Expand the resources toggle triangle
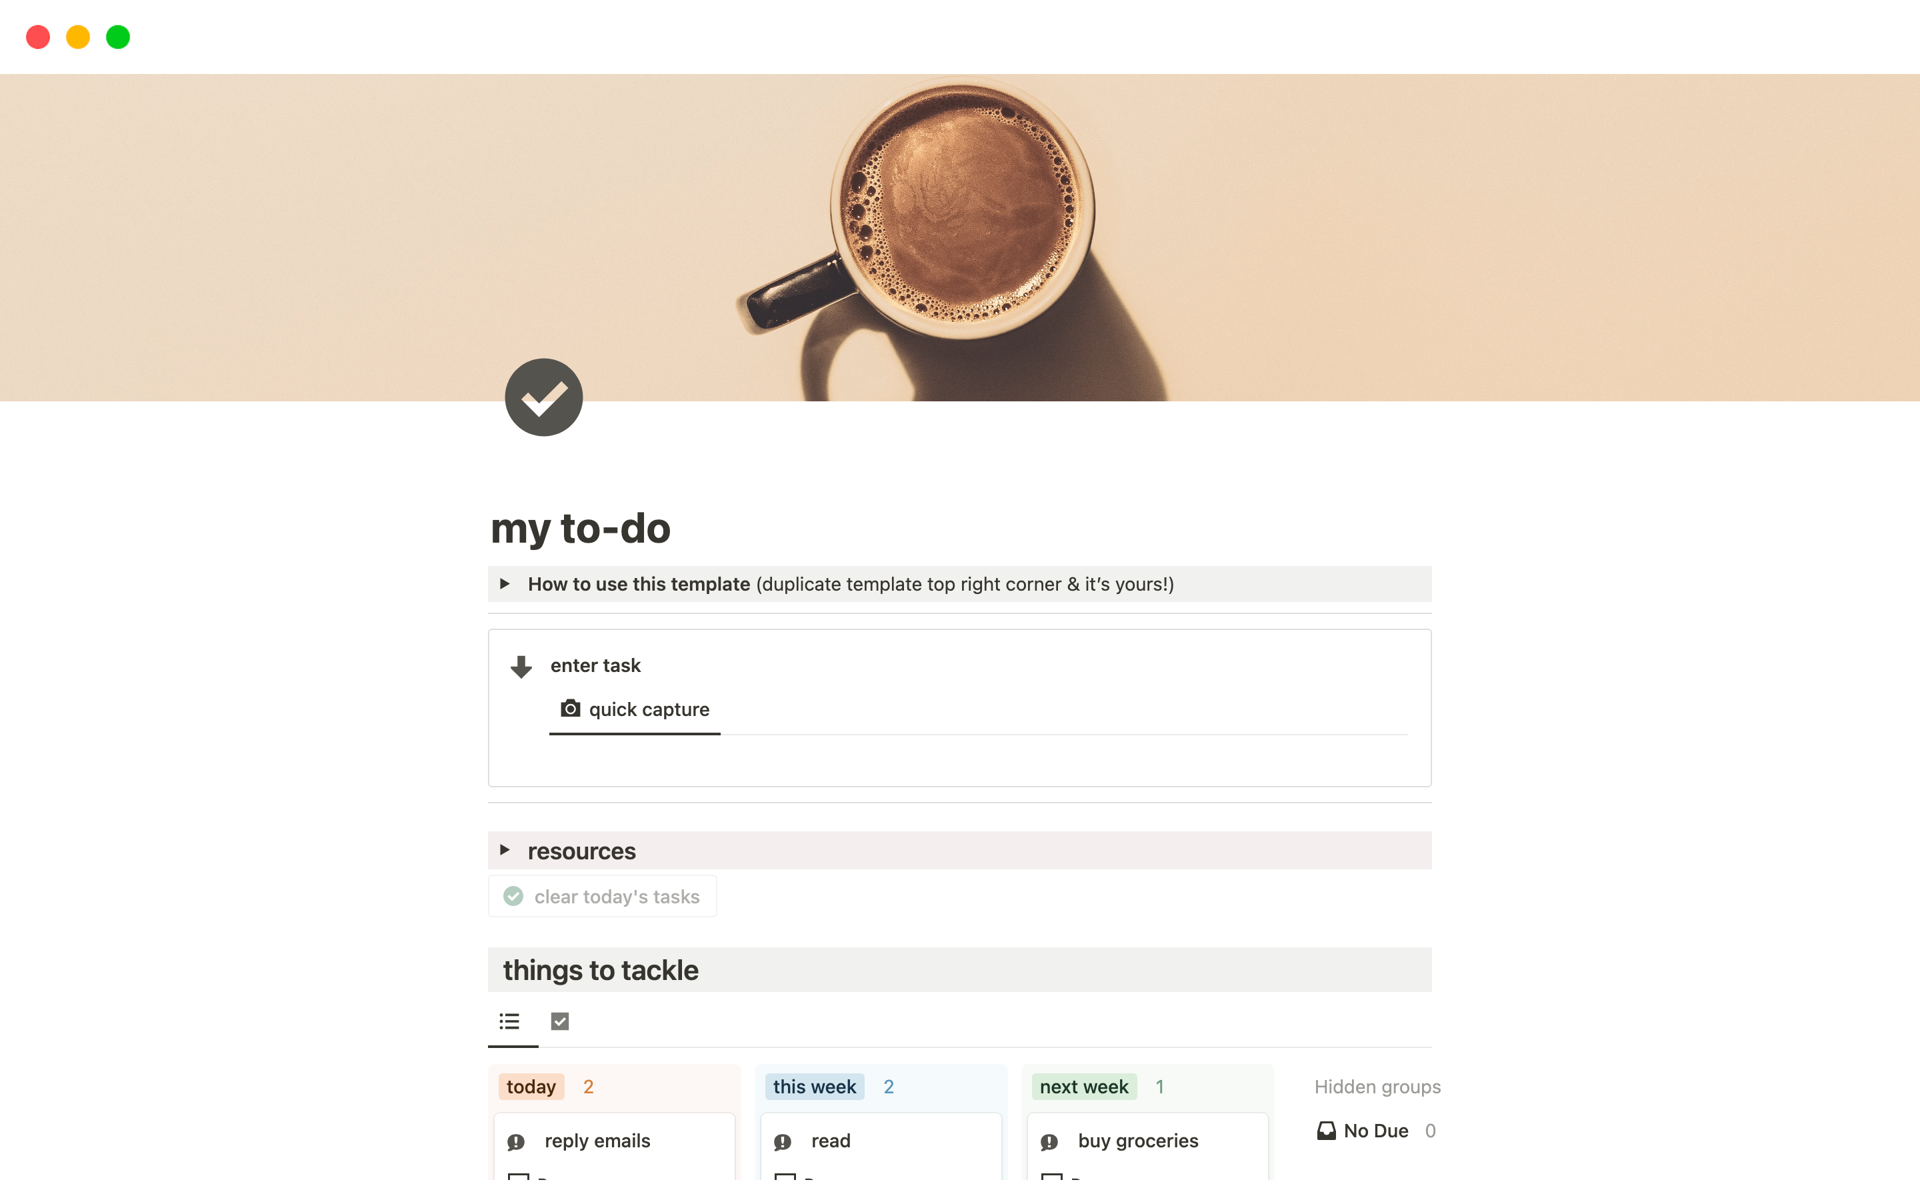The height and width of the screenshot is (1200, 1920). [505, 850]
